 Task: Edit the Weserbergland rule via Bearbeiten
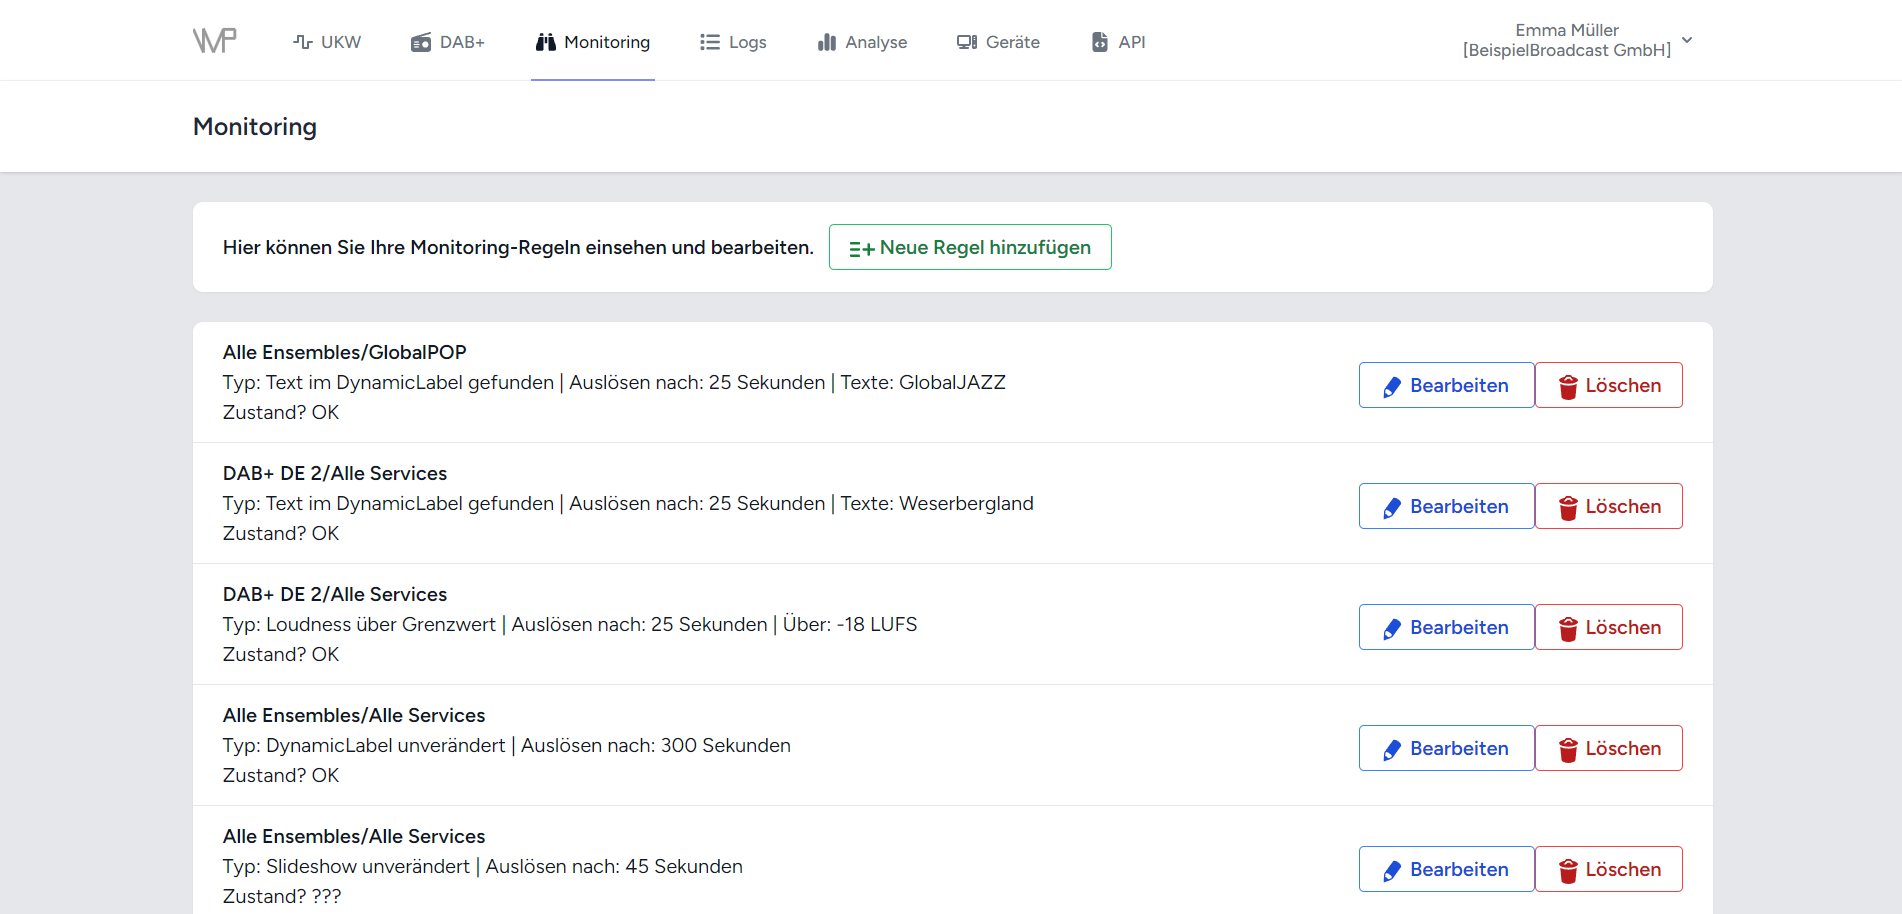[1446, 506]
